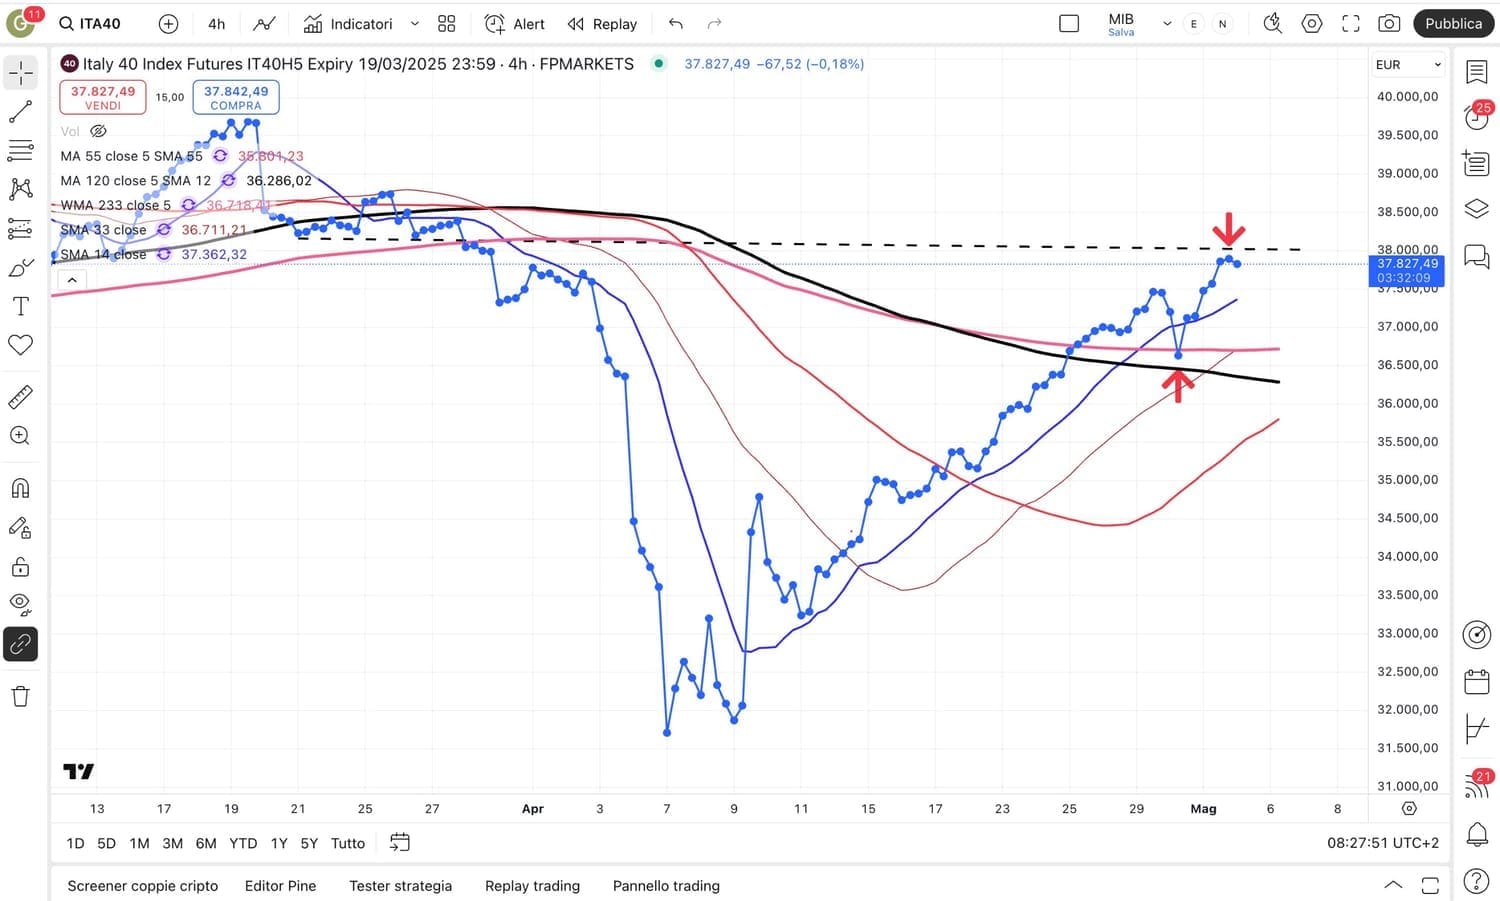This screenshot has height=901, width=1500.
Task: Open the notifications bell panel
Action: coord(1477,833)
